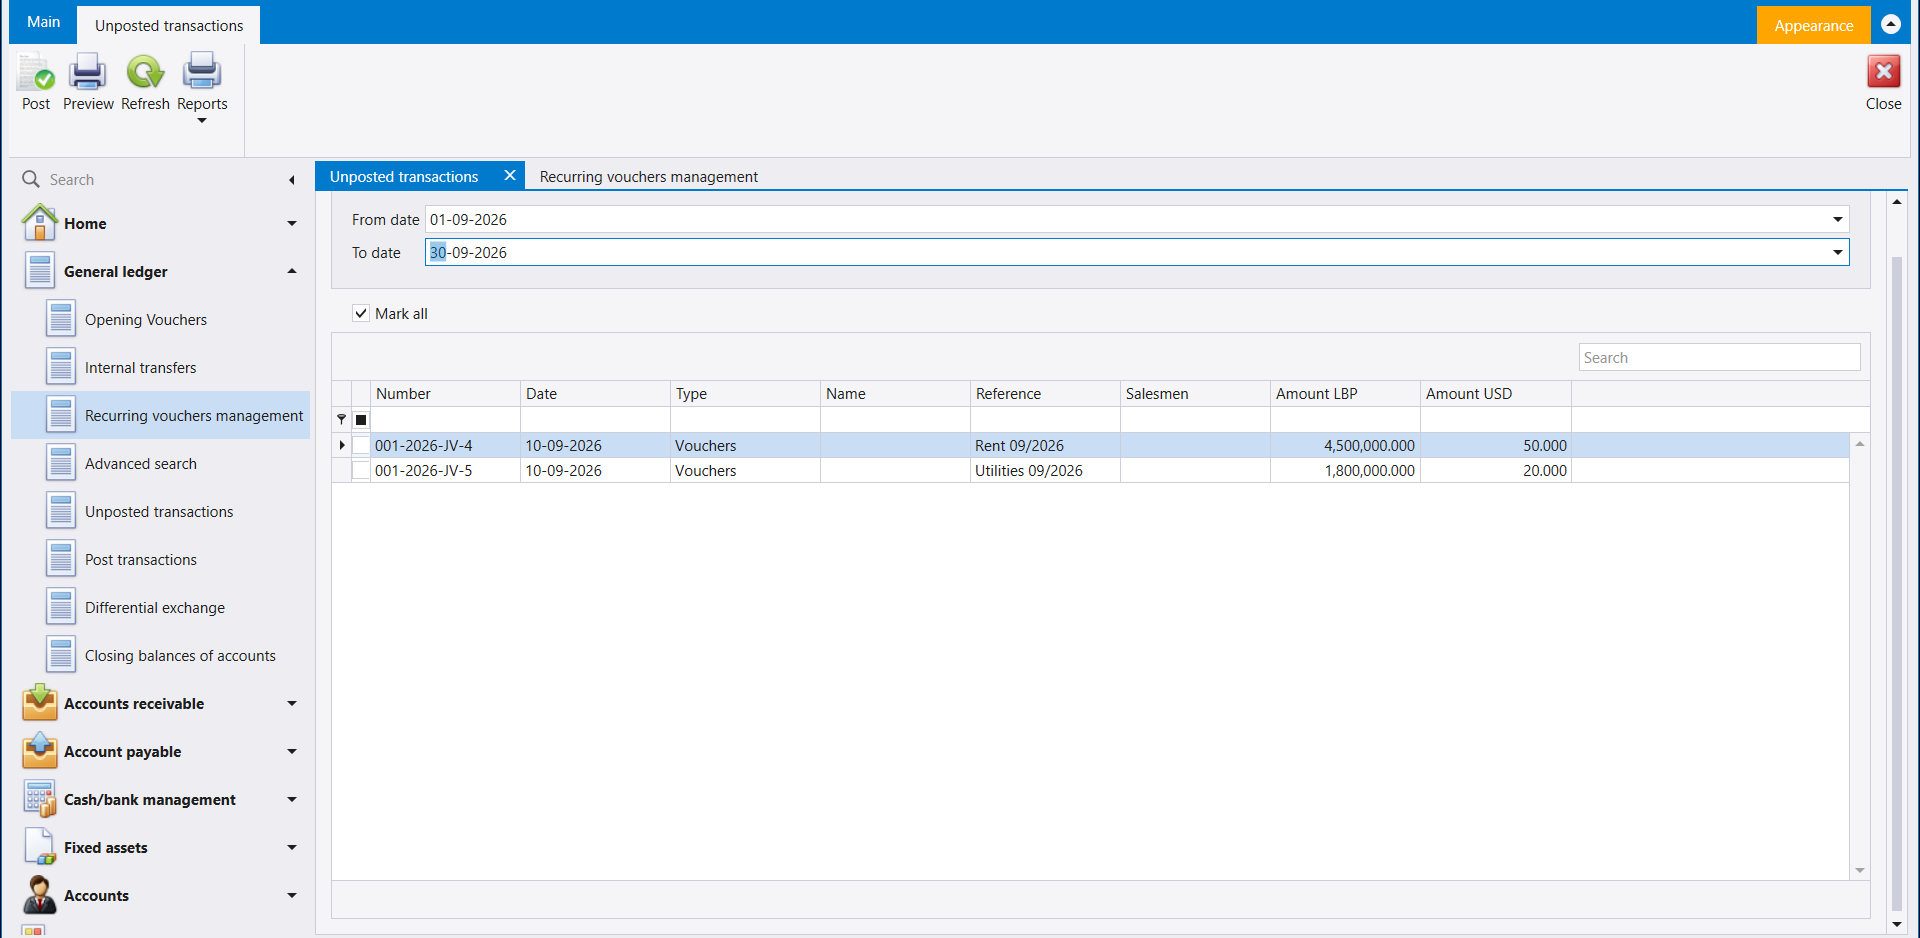
Task: Collapse the sidebar with the left arrow
Action: point(292,180)
